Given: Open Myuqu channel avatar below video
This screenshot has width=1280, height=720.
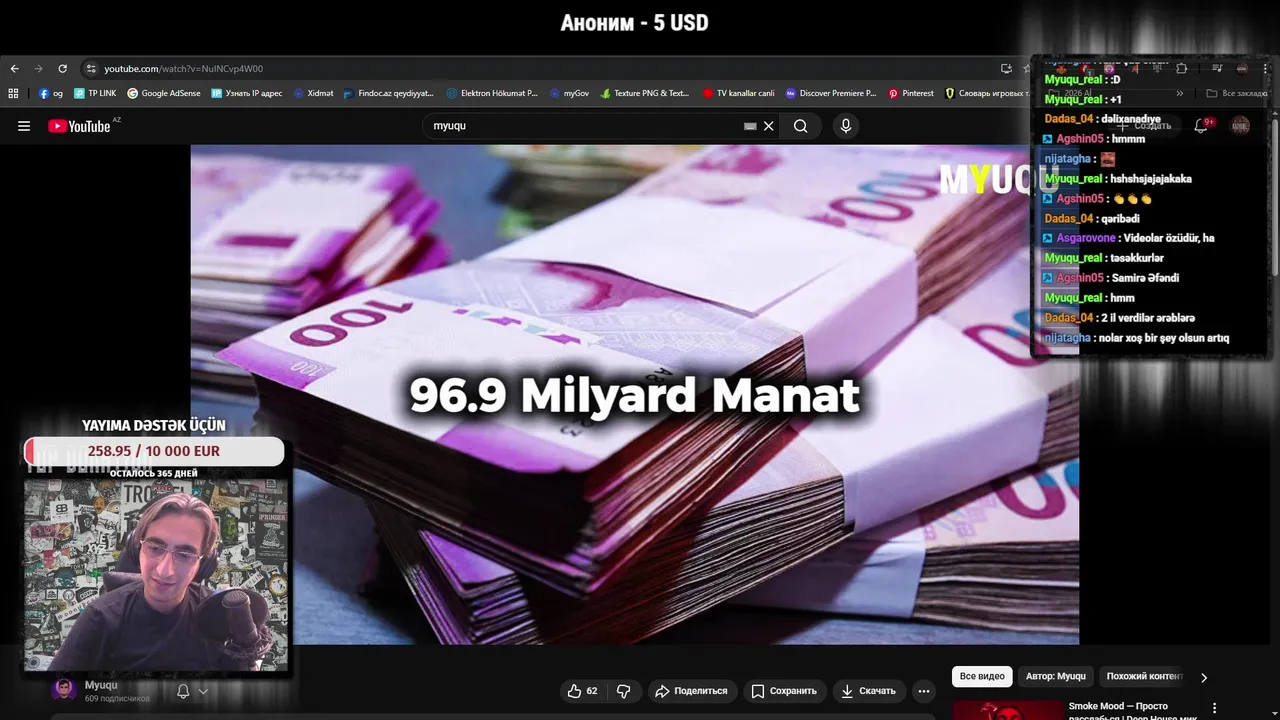Looking at the screenshot, I should click(64, 690).
